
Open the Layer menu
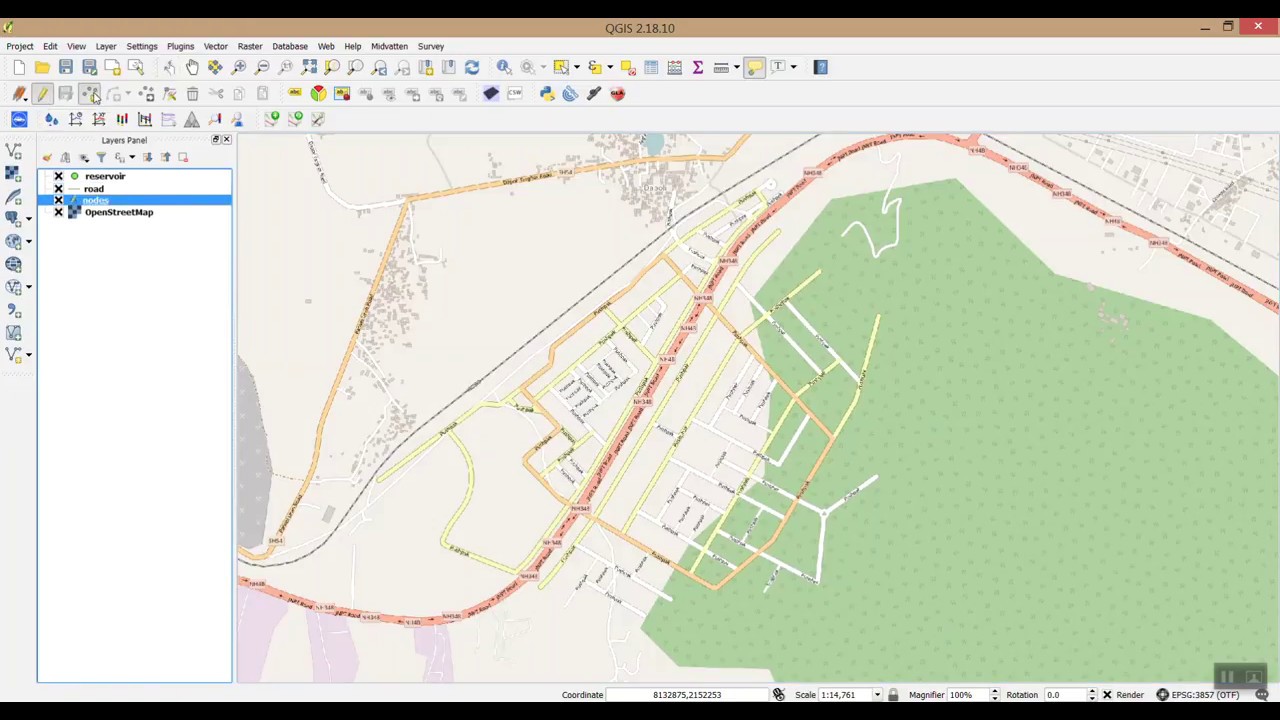point(106,46)
